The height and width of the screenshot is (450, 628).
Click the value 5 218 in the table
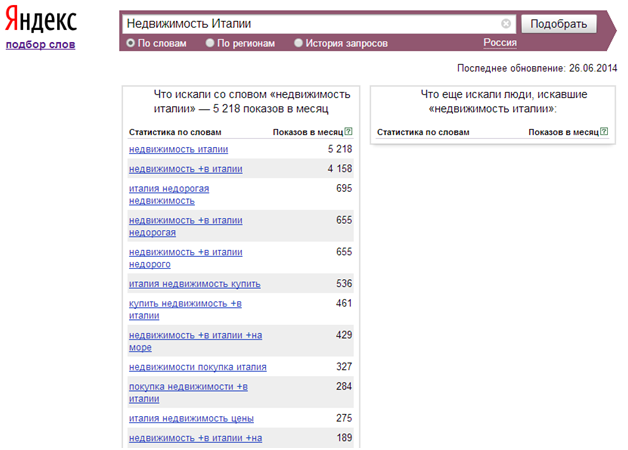click(x=340, y=149)
